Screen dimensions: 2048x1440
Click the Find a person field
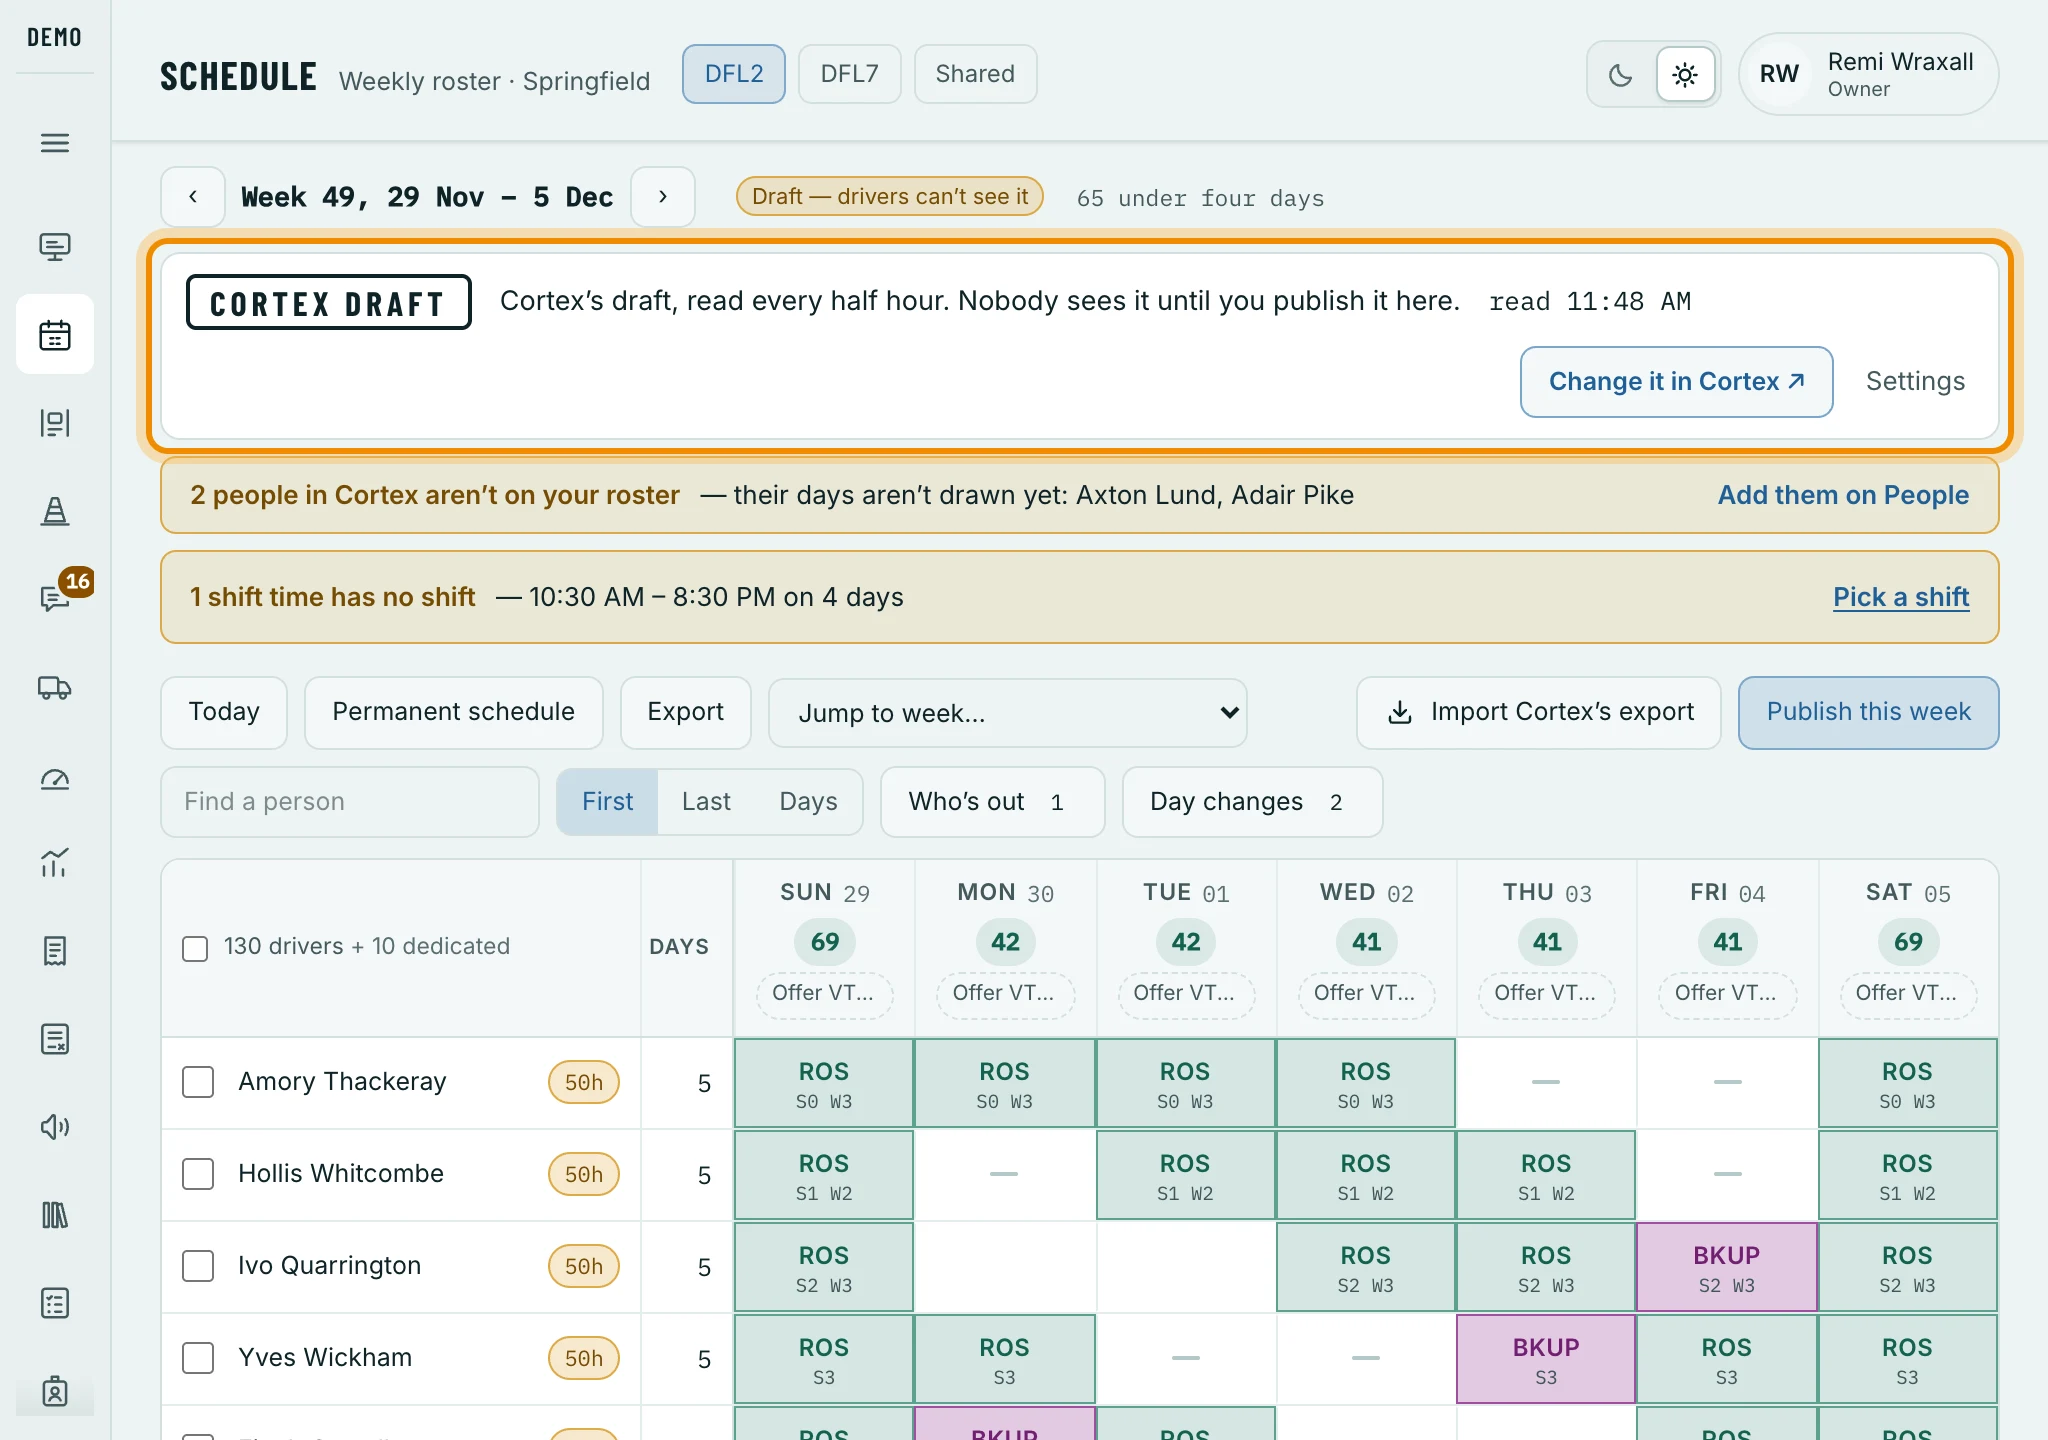[x=350, y=802]
